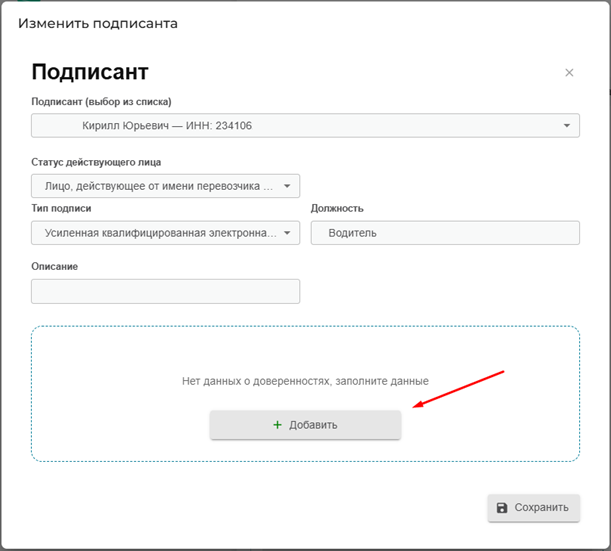Image resolution: width=611 pixels, height=551 pixels.
Task: Click into the Должность field containing Водитель
Action: point(445,233)
